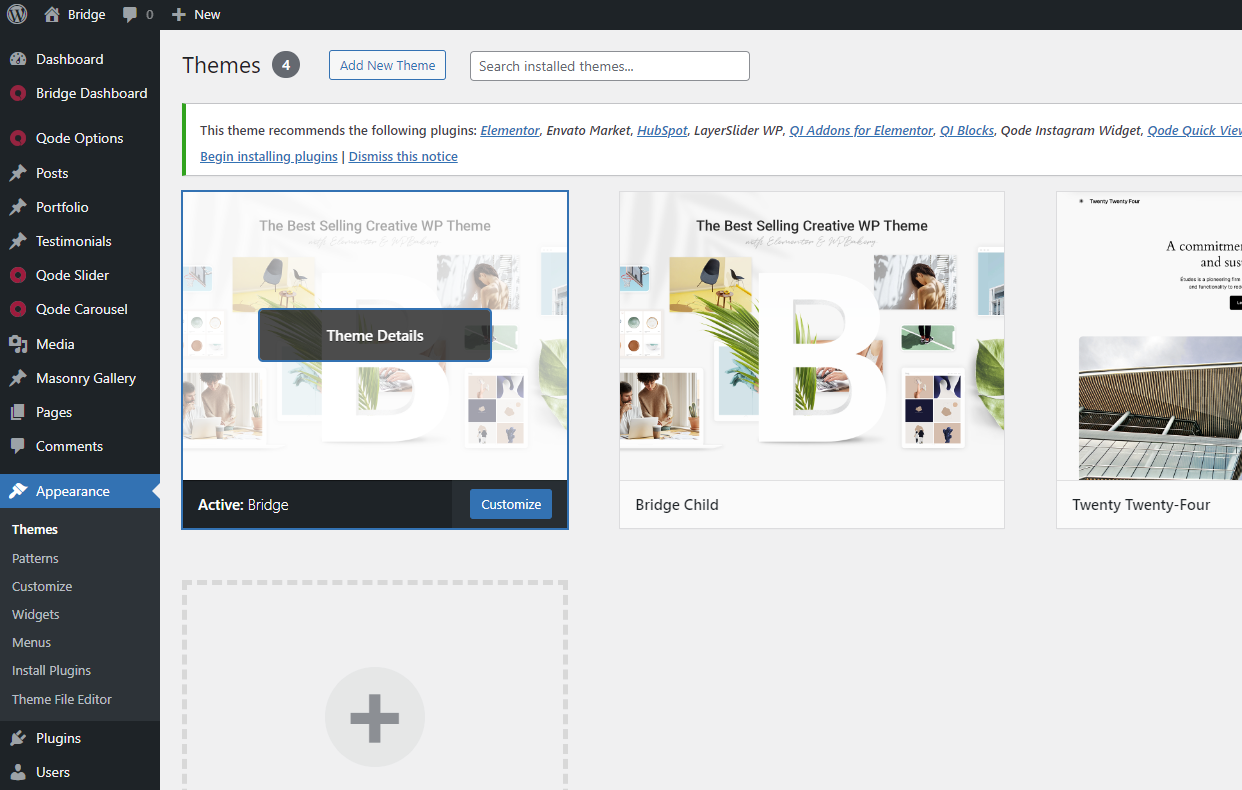The image size is (1242, 790).
Task: Click the Appearance paintbrush icon
Action: pyautogui.click(x=18, y=491)
